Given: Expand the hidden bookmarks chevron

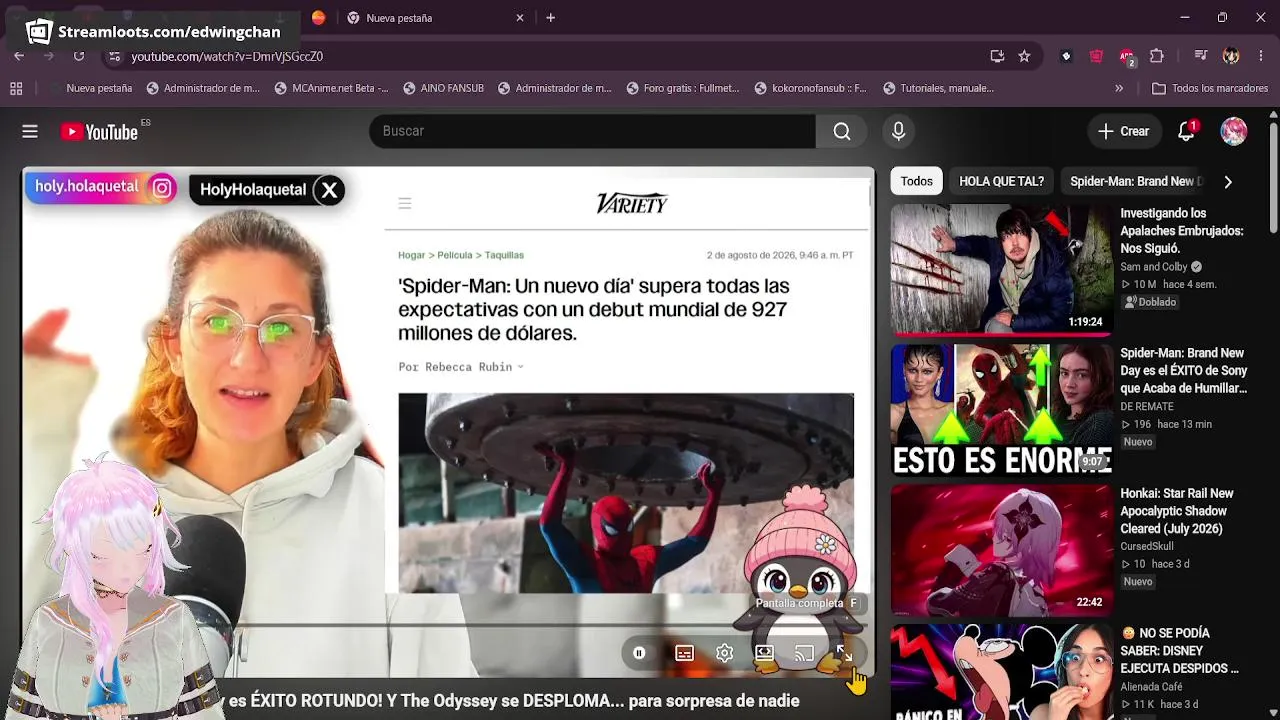Looking at the screenshot, I should point(1119,88).
